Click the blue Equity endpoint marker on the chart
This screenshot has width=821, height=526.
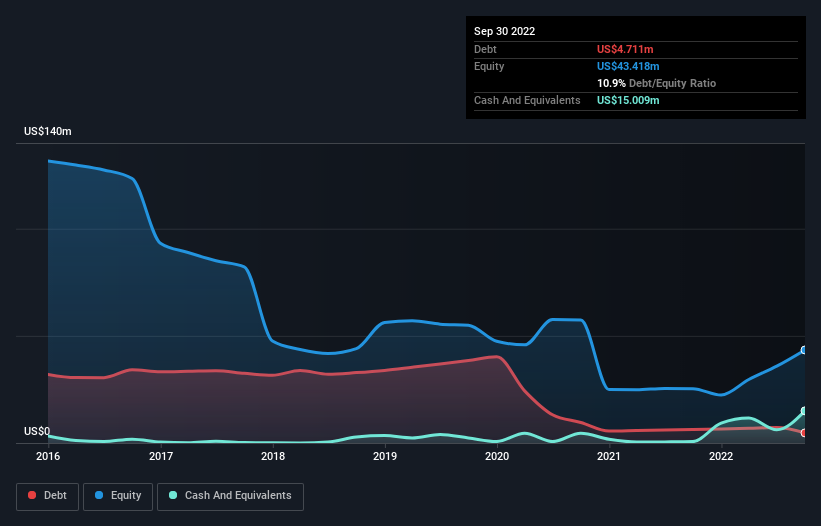[x=804, y=350]
